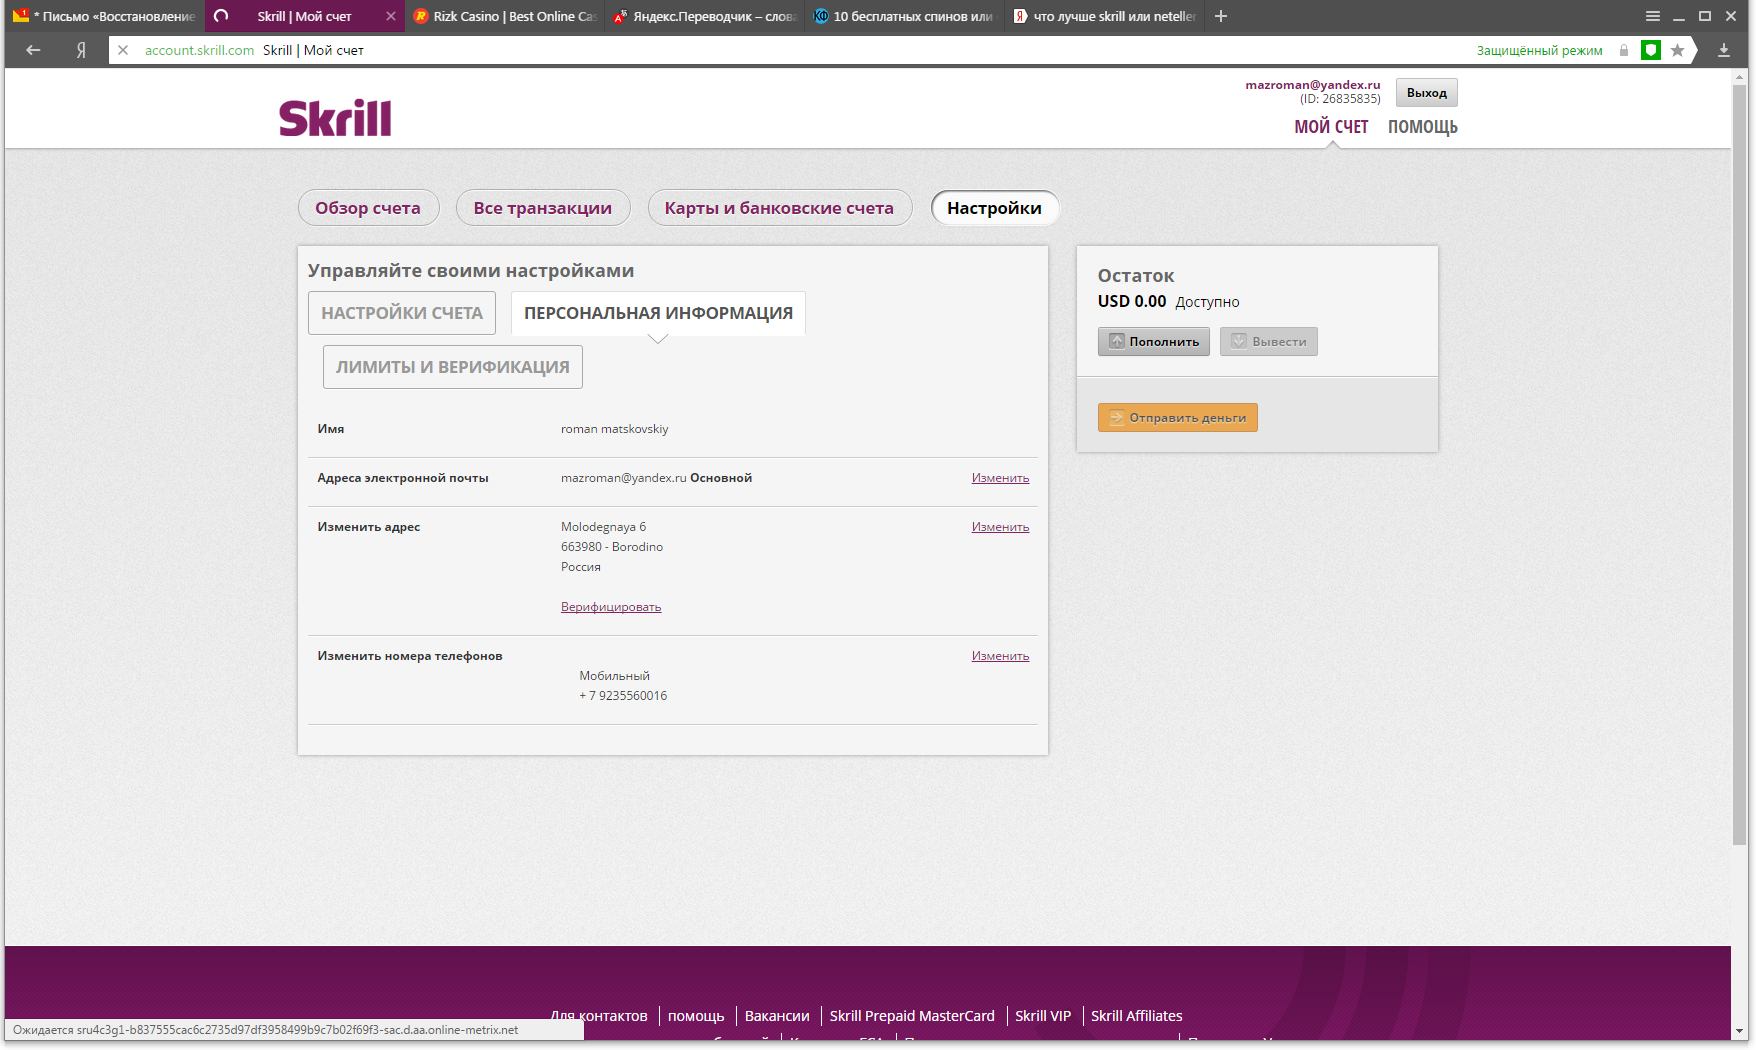Open the Yandex home icon
This screenshot has width=1756, height=1050.
click(81, 50)
